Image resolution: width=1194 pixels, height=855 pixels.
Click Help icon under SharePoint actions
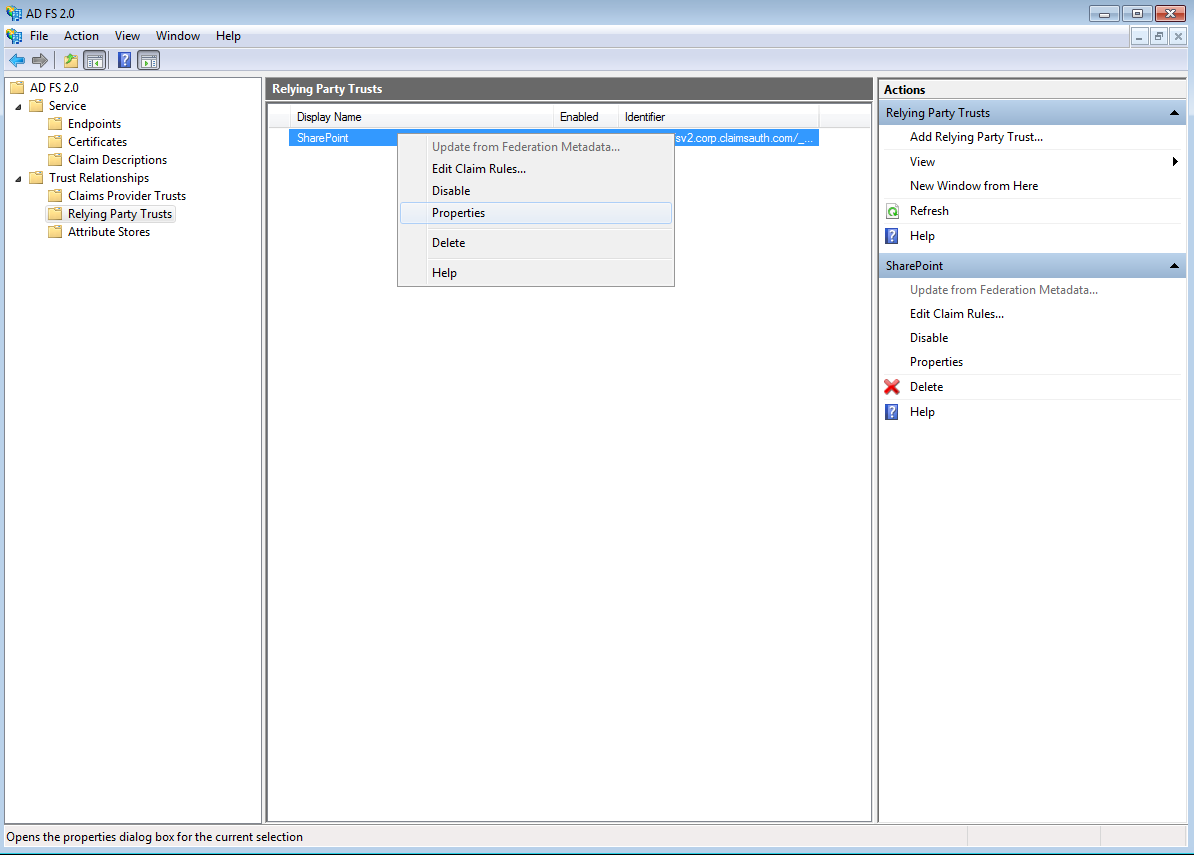point(892,412)
